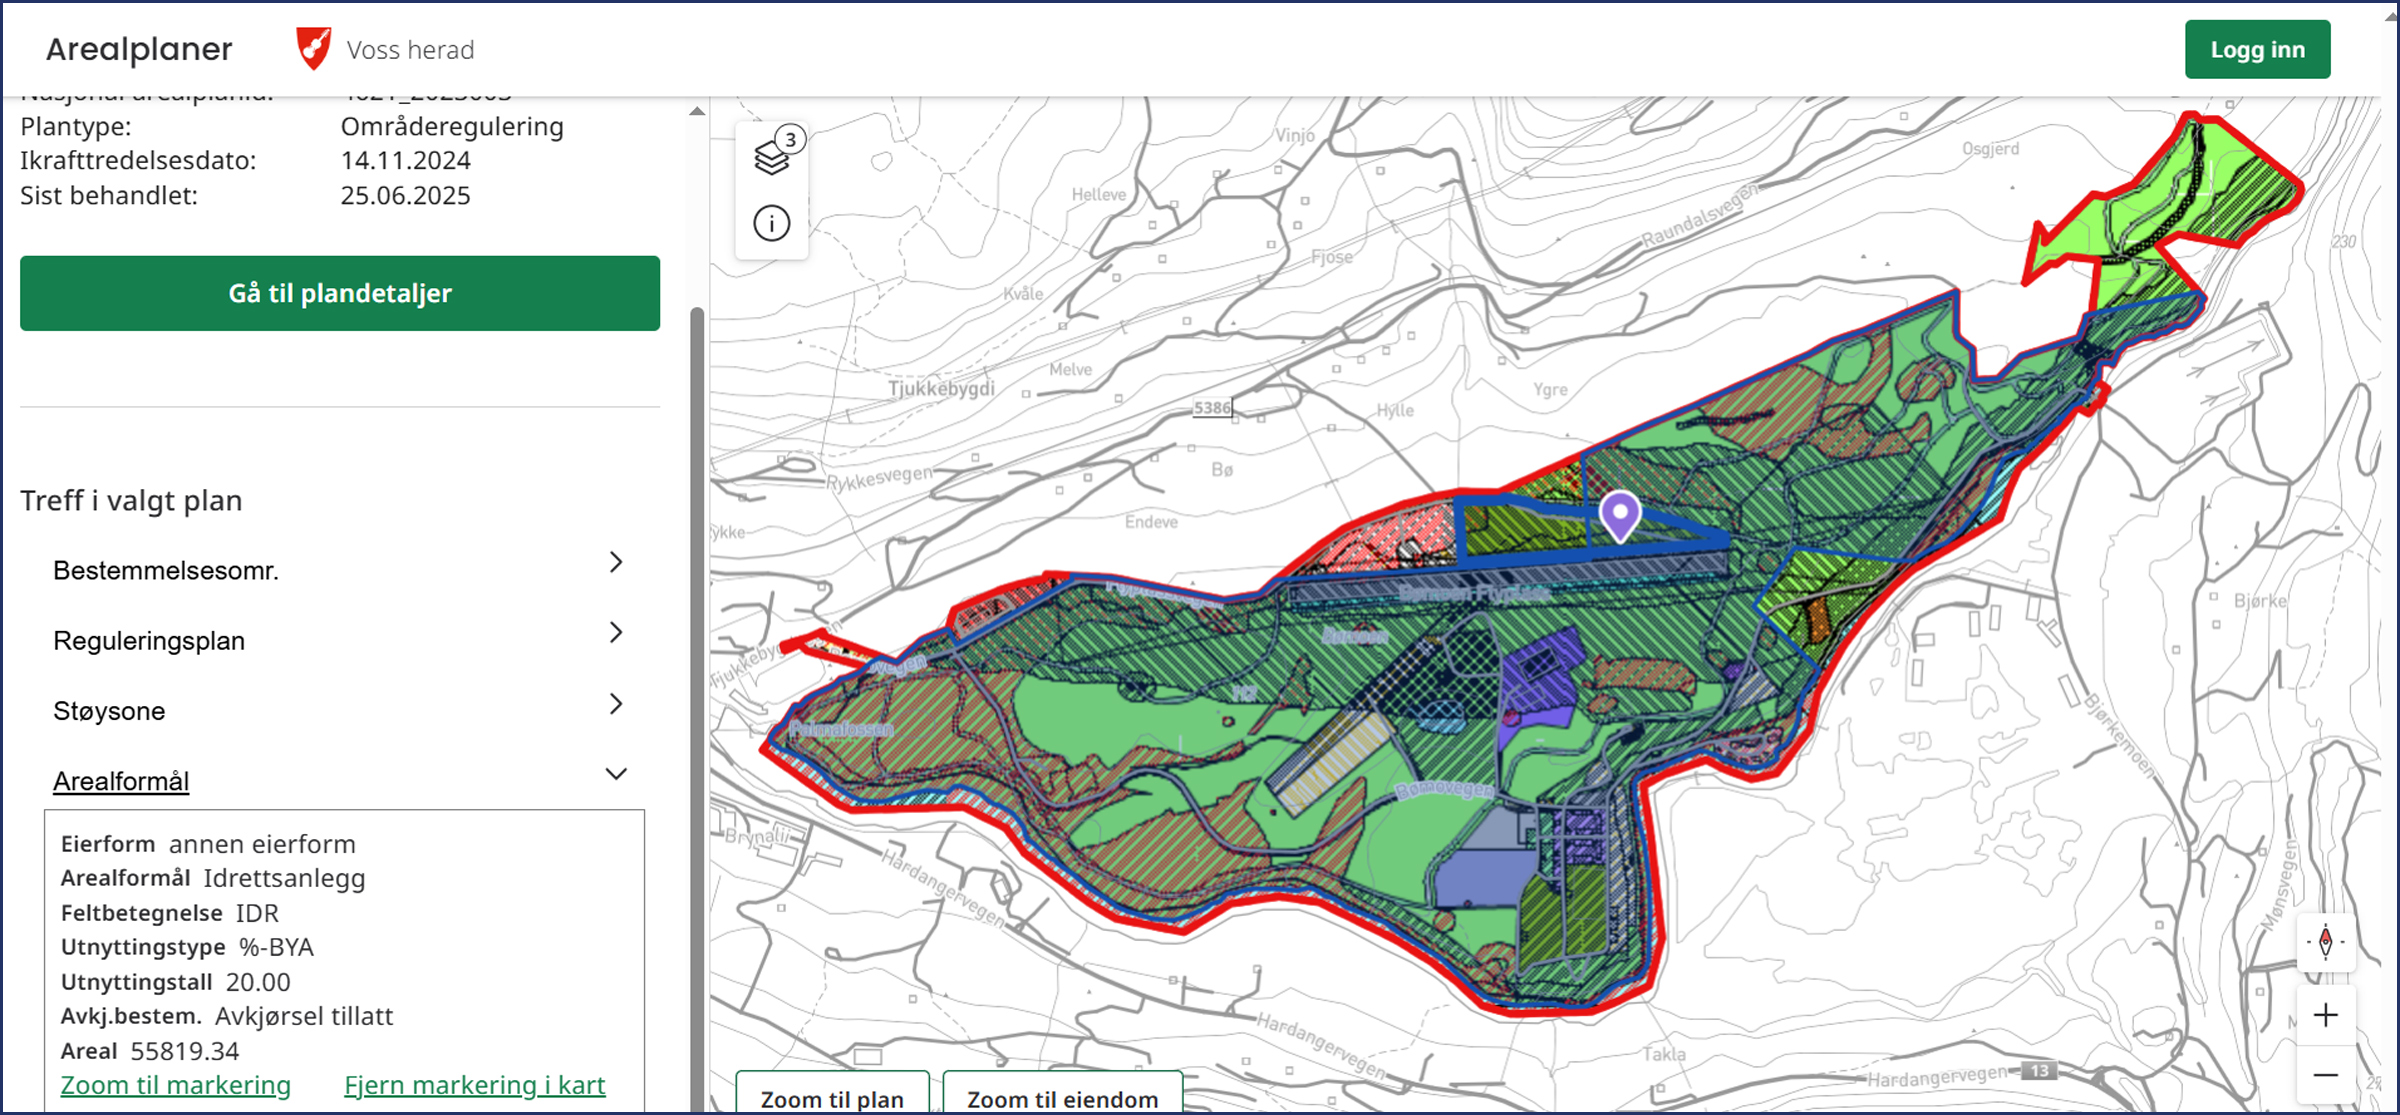The image size is (2400, 1115).
Task: Click the map info icon
Action: [772, 223]
